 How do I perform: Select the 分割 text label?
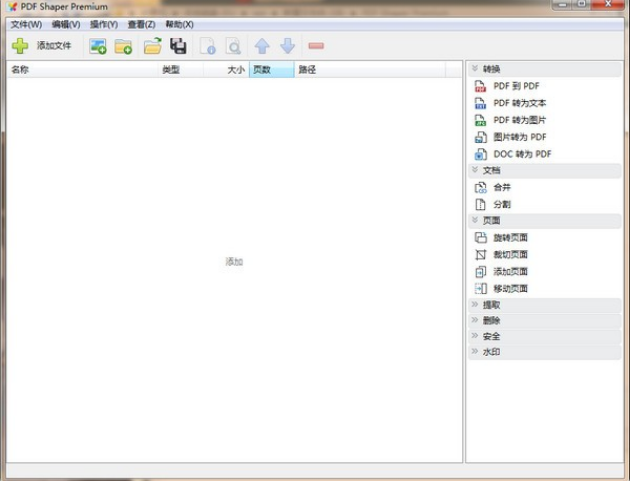tap(502, 204)
